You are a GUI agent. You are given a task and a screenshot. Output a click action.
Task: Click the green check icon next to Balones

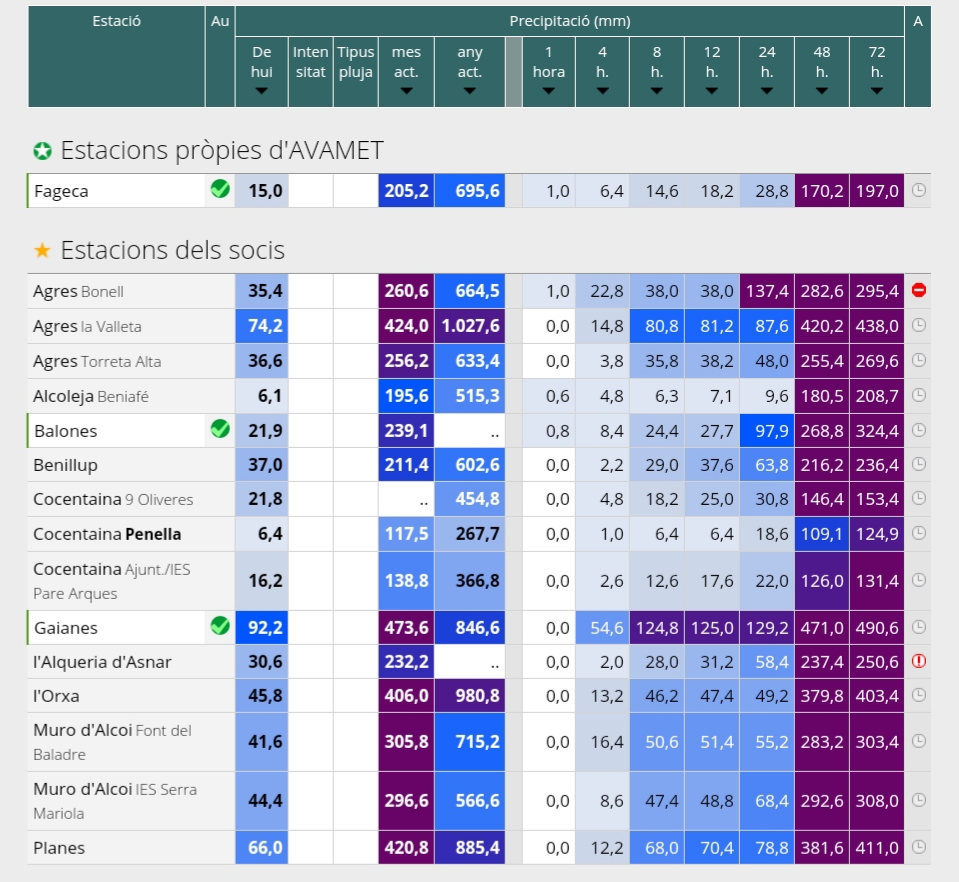pos(220,429)
